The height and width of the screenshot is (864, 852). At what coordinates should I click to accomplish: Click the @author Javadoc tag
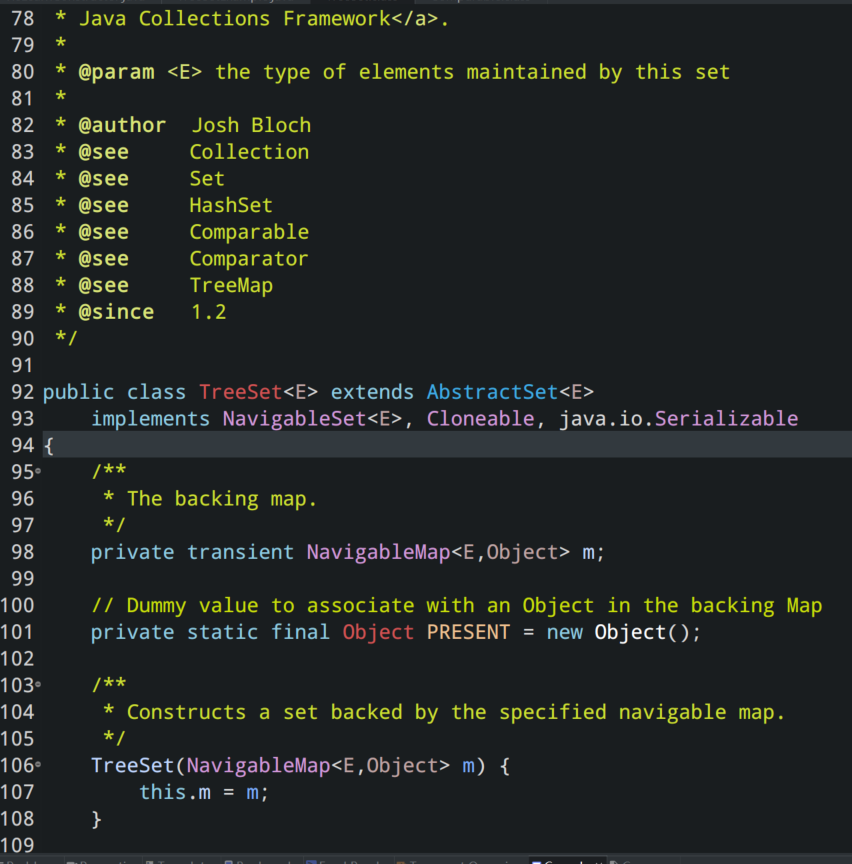tap(122, 126)
